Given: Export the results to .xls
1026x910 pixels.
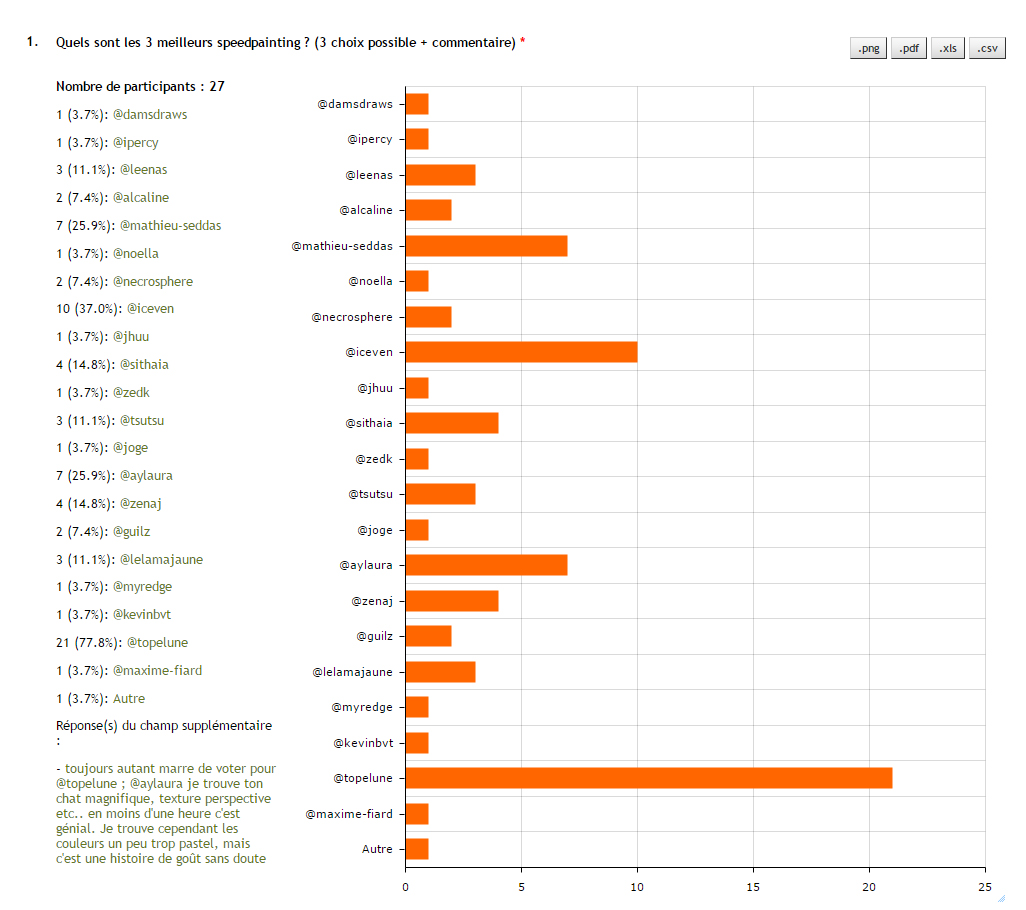Looking at the screenshot, I should tap(948, 48).
